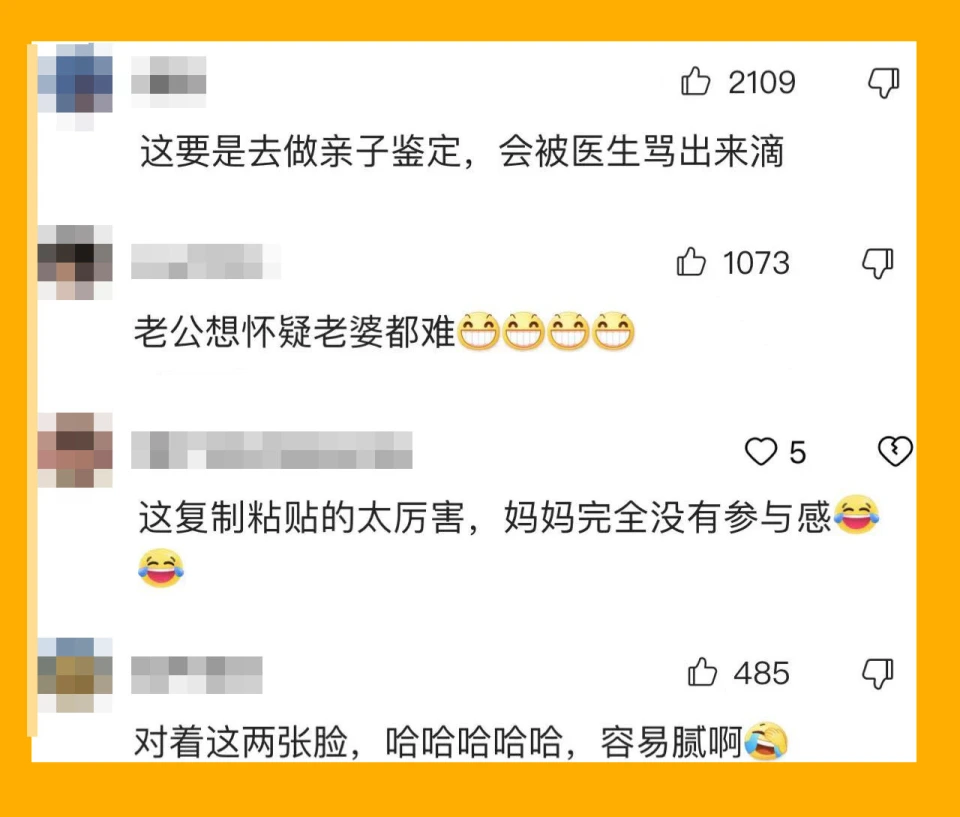Dislike the comment about 亲子鉴定
Viewport: 960px width, 817px height.
click(x=883, y=82)
